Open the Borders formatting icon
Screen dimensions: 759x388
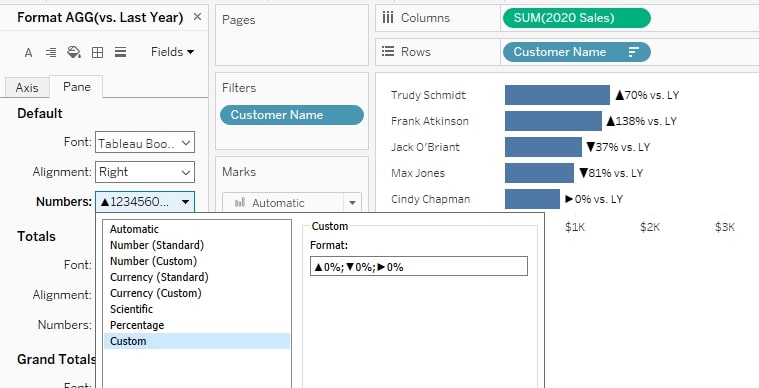[97, 52]
